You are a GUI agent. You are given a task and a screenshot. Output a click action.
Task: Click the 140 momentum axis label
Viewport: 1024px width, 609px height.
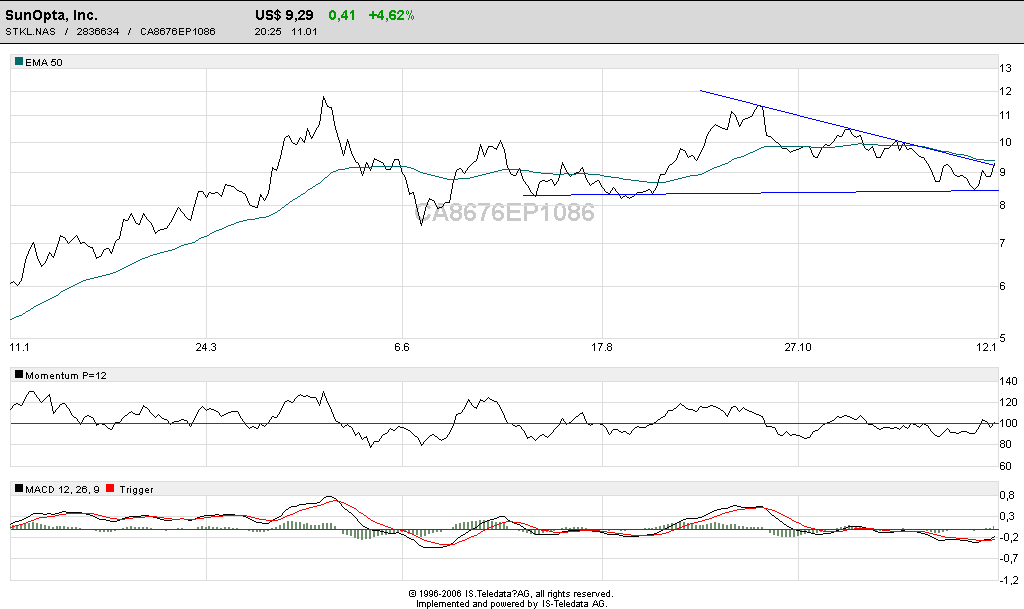click(1008, 381)
